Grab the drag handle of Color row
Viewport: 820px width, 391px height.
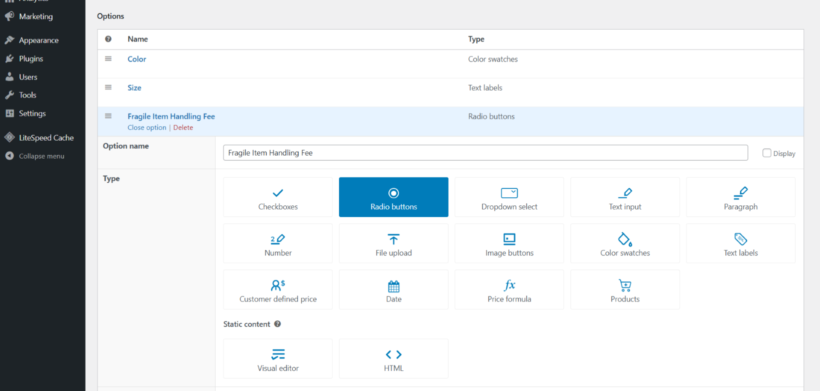(x=108, y=59)
